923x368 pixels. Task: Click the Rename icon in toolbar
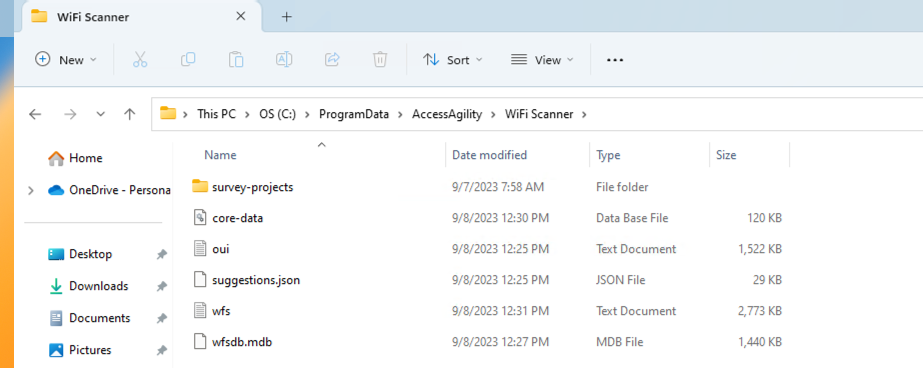point(284,59)
